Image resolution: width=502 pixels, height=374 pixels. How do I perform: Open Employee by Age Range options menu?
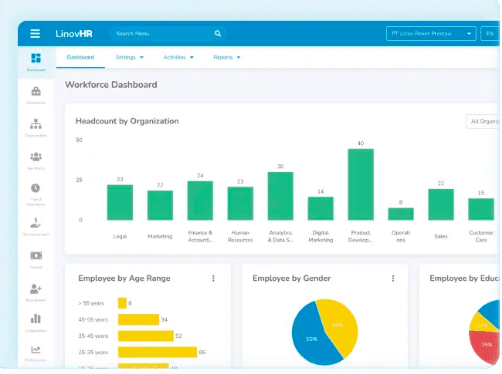213,278
